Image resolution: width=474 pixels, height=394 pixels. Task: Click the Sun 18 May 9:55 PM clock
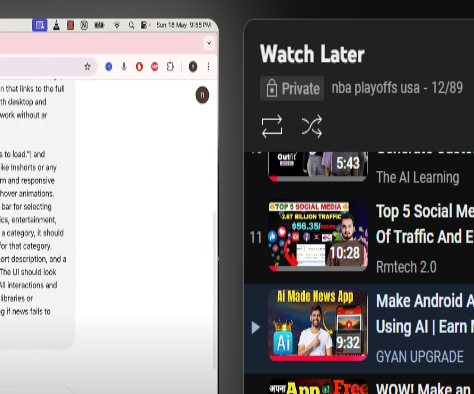[184, 25]
